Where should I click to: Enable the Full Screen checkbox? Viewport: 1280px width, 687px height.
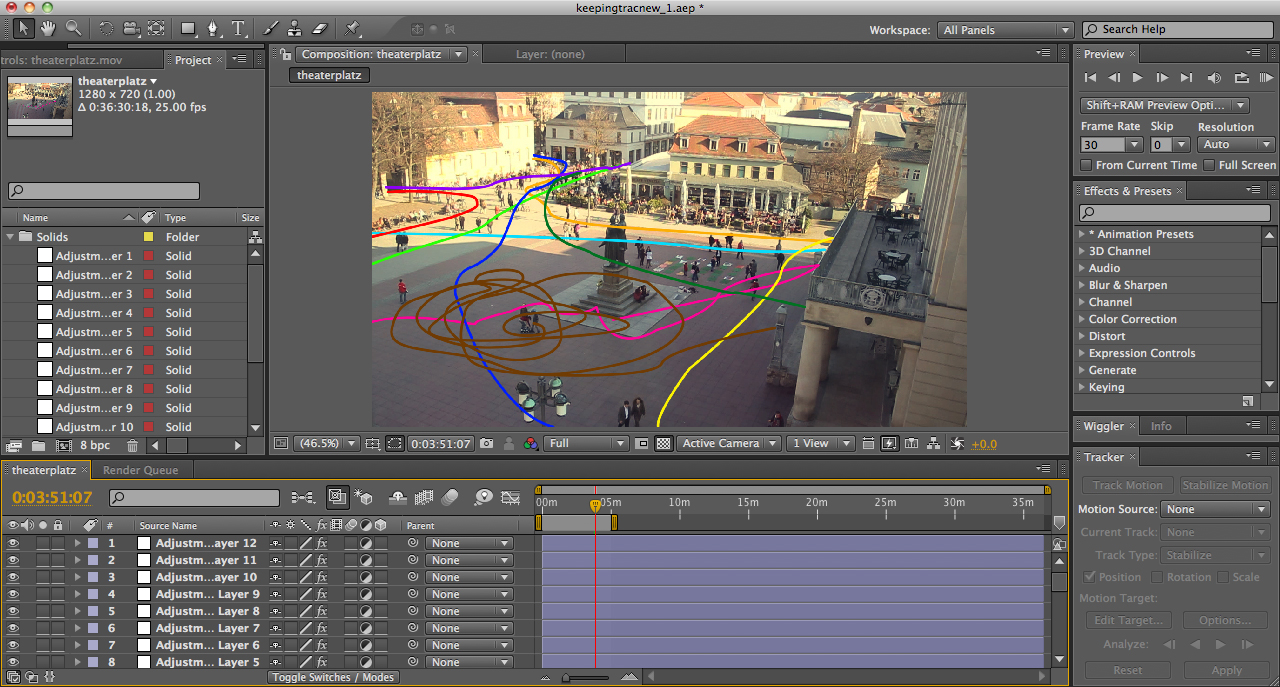coord(1209,165)
